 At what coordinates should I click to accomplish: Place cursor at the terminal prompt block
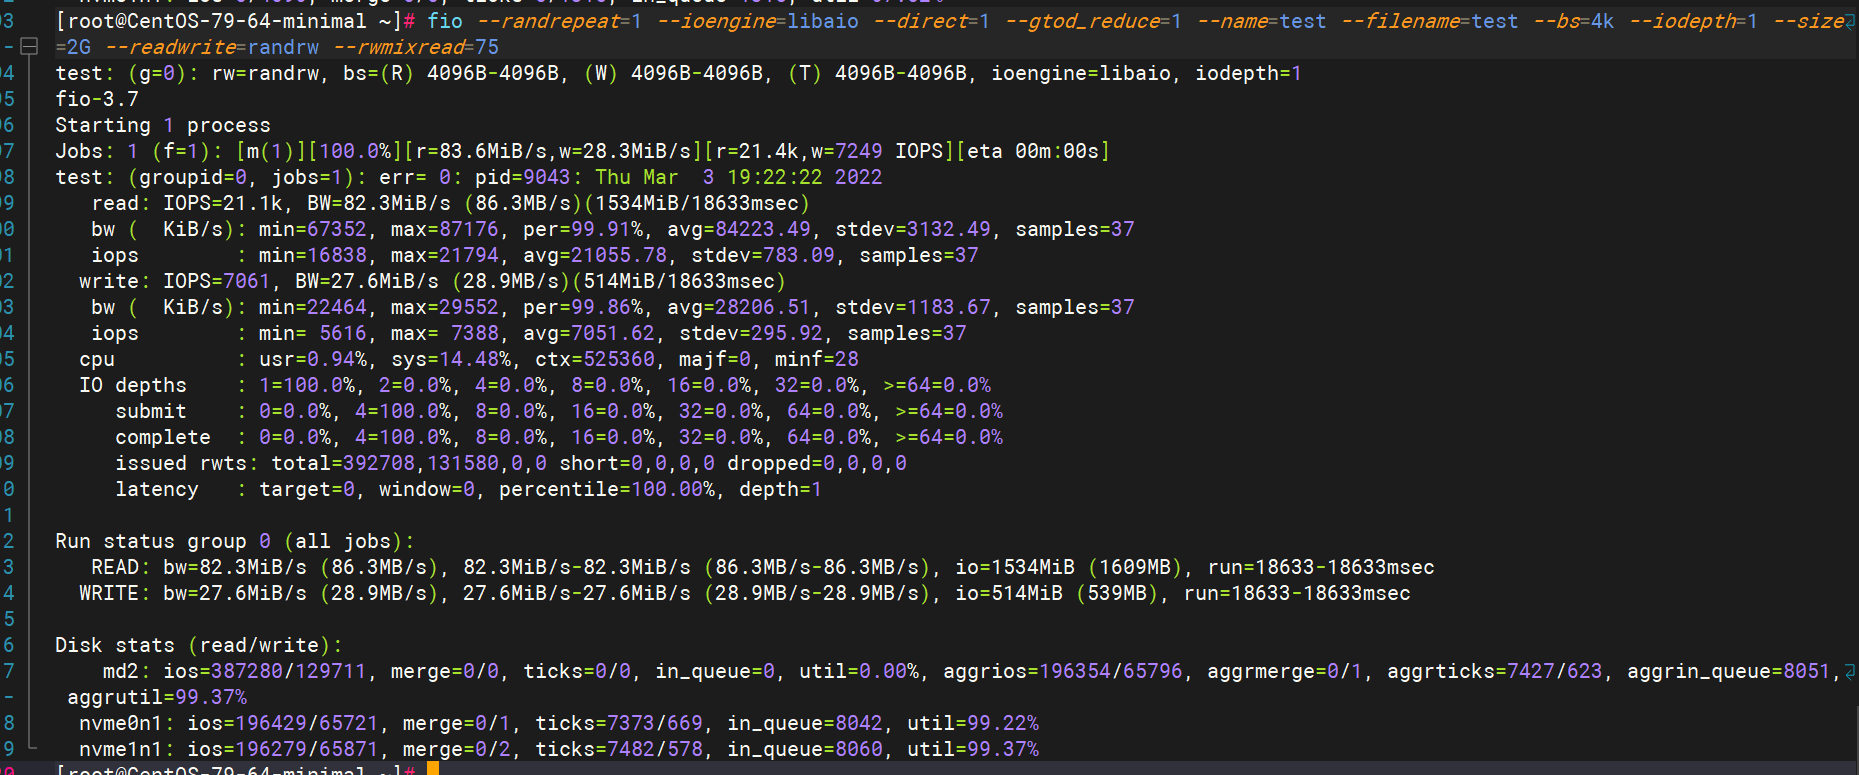tap(433, 769)
